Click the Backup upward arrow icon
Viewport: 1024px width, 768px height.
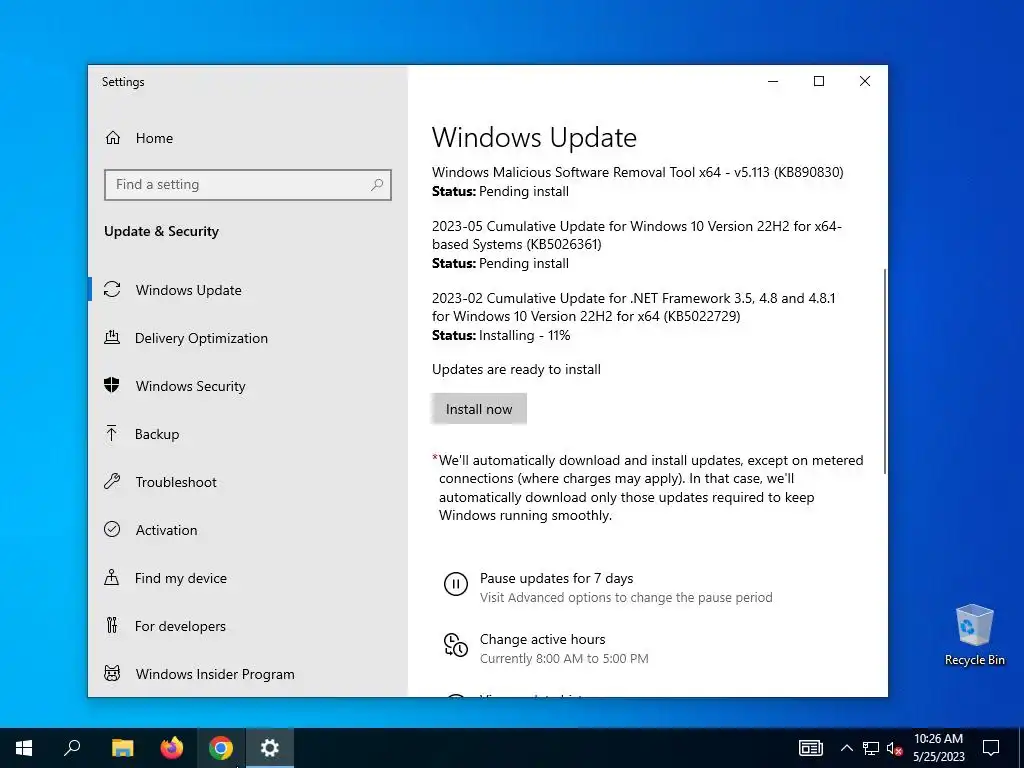112,434
